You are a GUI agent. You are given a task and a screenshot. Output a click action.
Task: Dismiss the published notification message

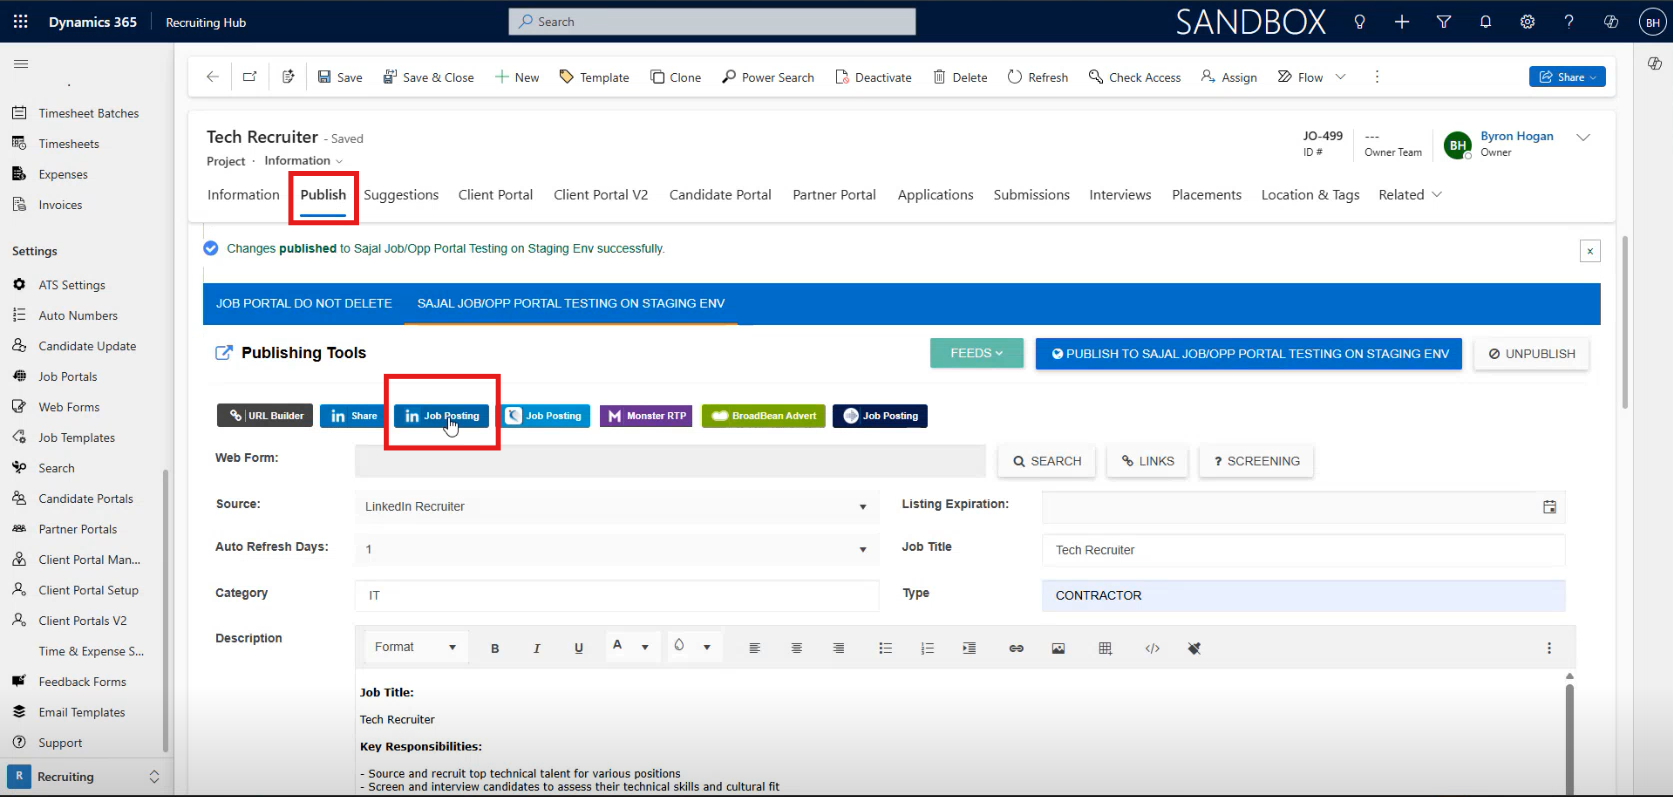pyautogui.click(x=1590, y=251)
